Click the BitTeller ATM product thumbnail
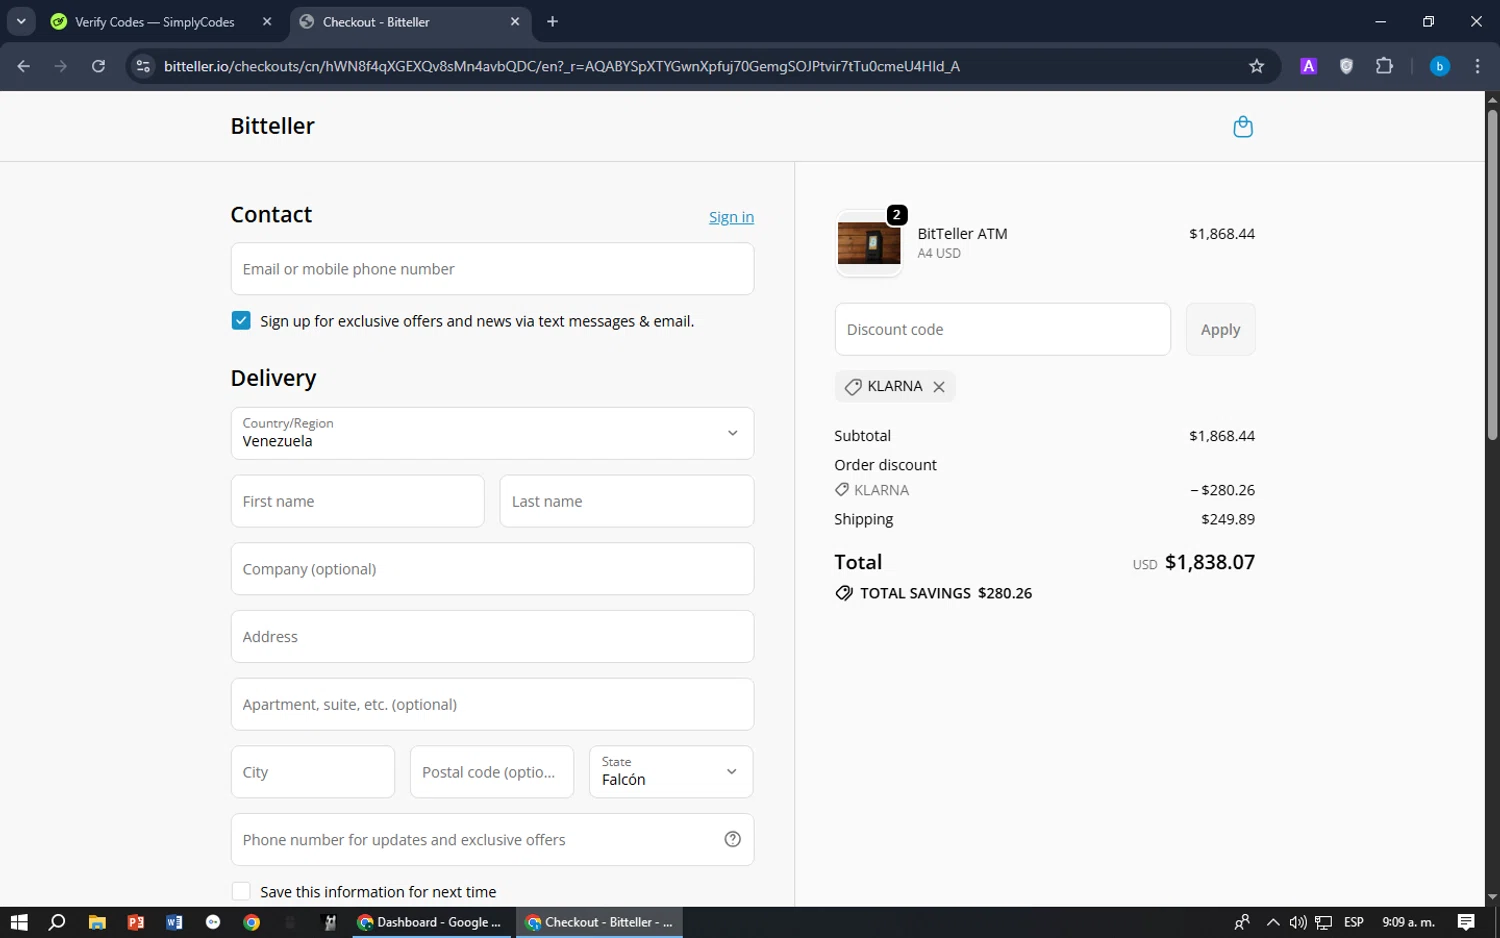 868,243
